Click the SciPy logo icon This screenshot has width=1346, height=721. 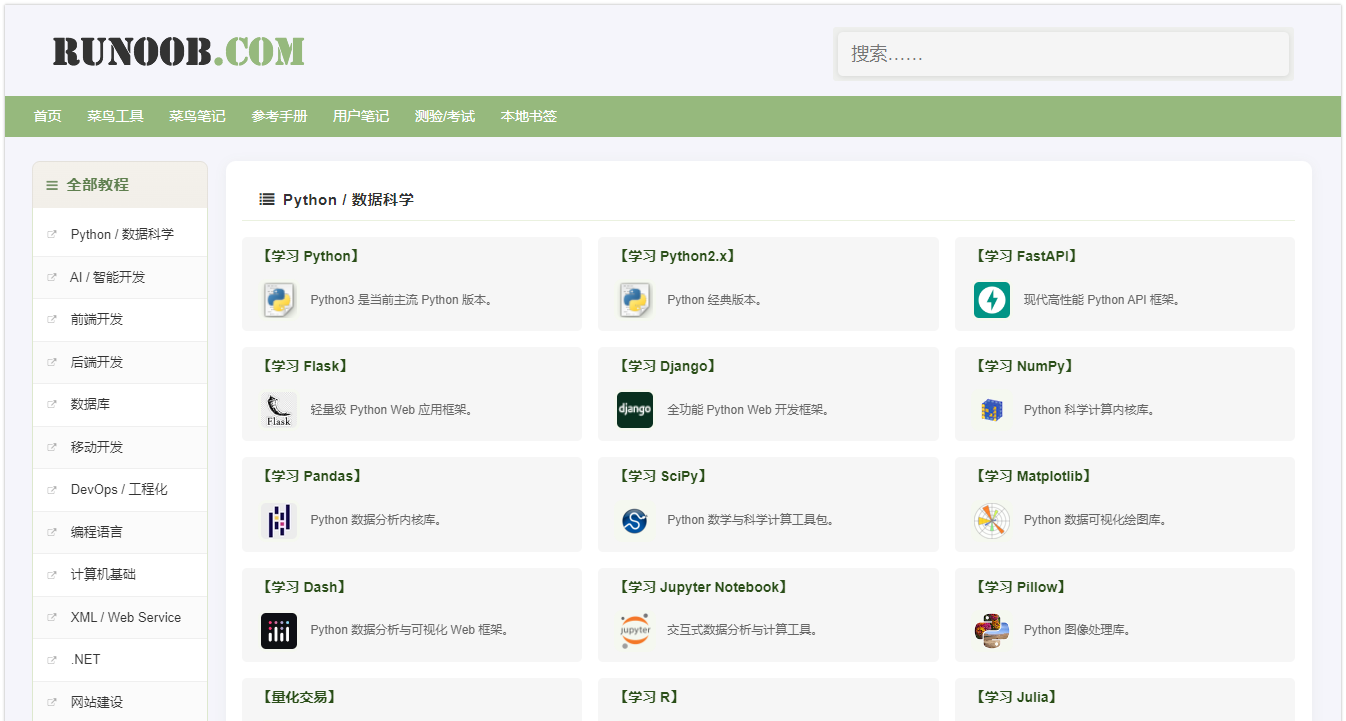(x=635, y=520)
